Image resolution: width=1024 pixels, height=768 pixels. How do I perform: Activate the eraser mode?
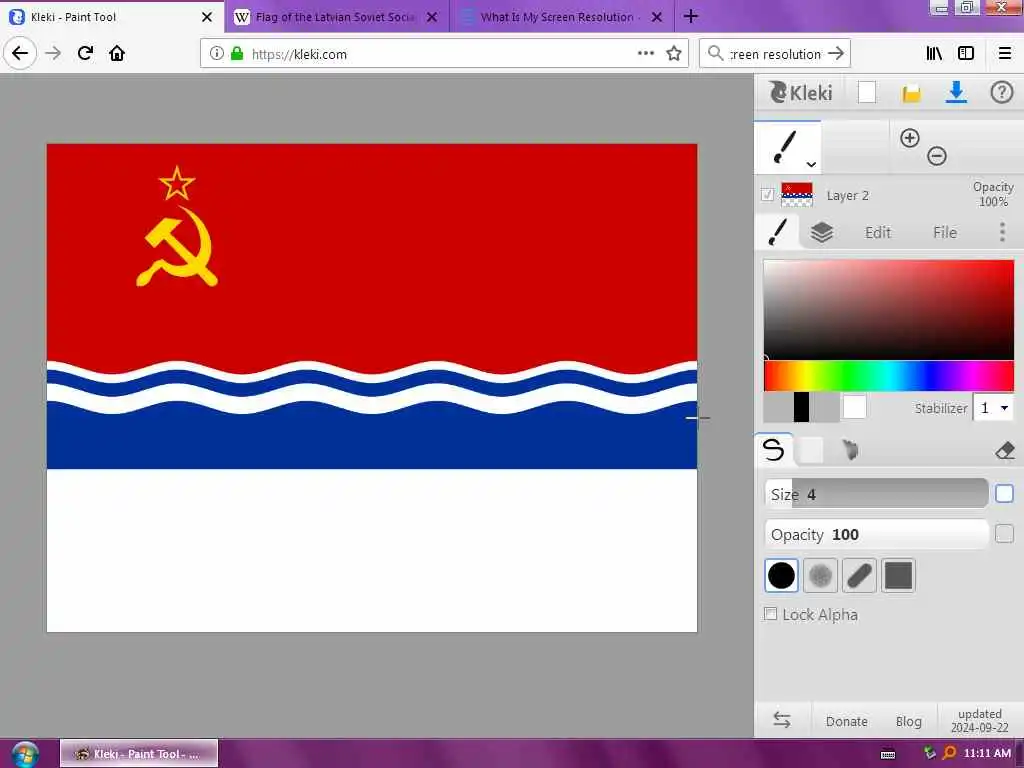1004,450
